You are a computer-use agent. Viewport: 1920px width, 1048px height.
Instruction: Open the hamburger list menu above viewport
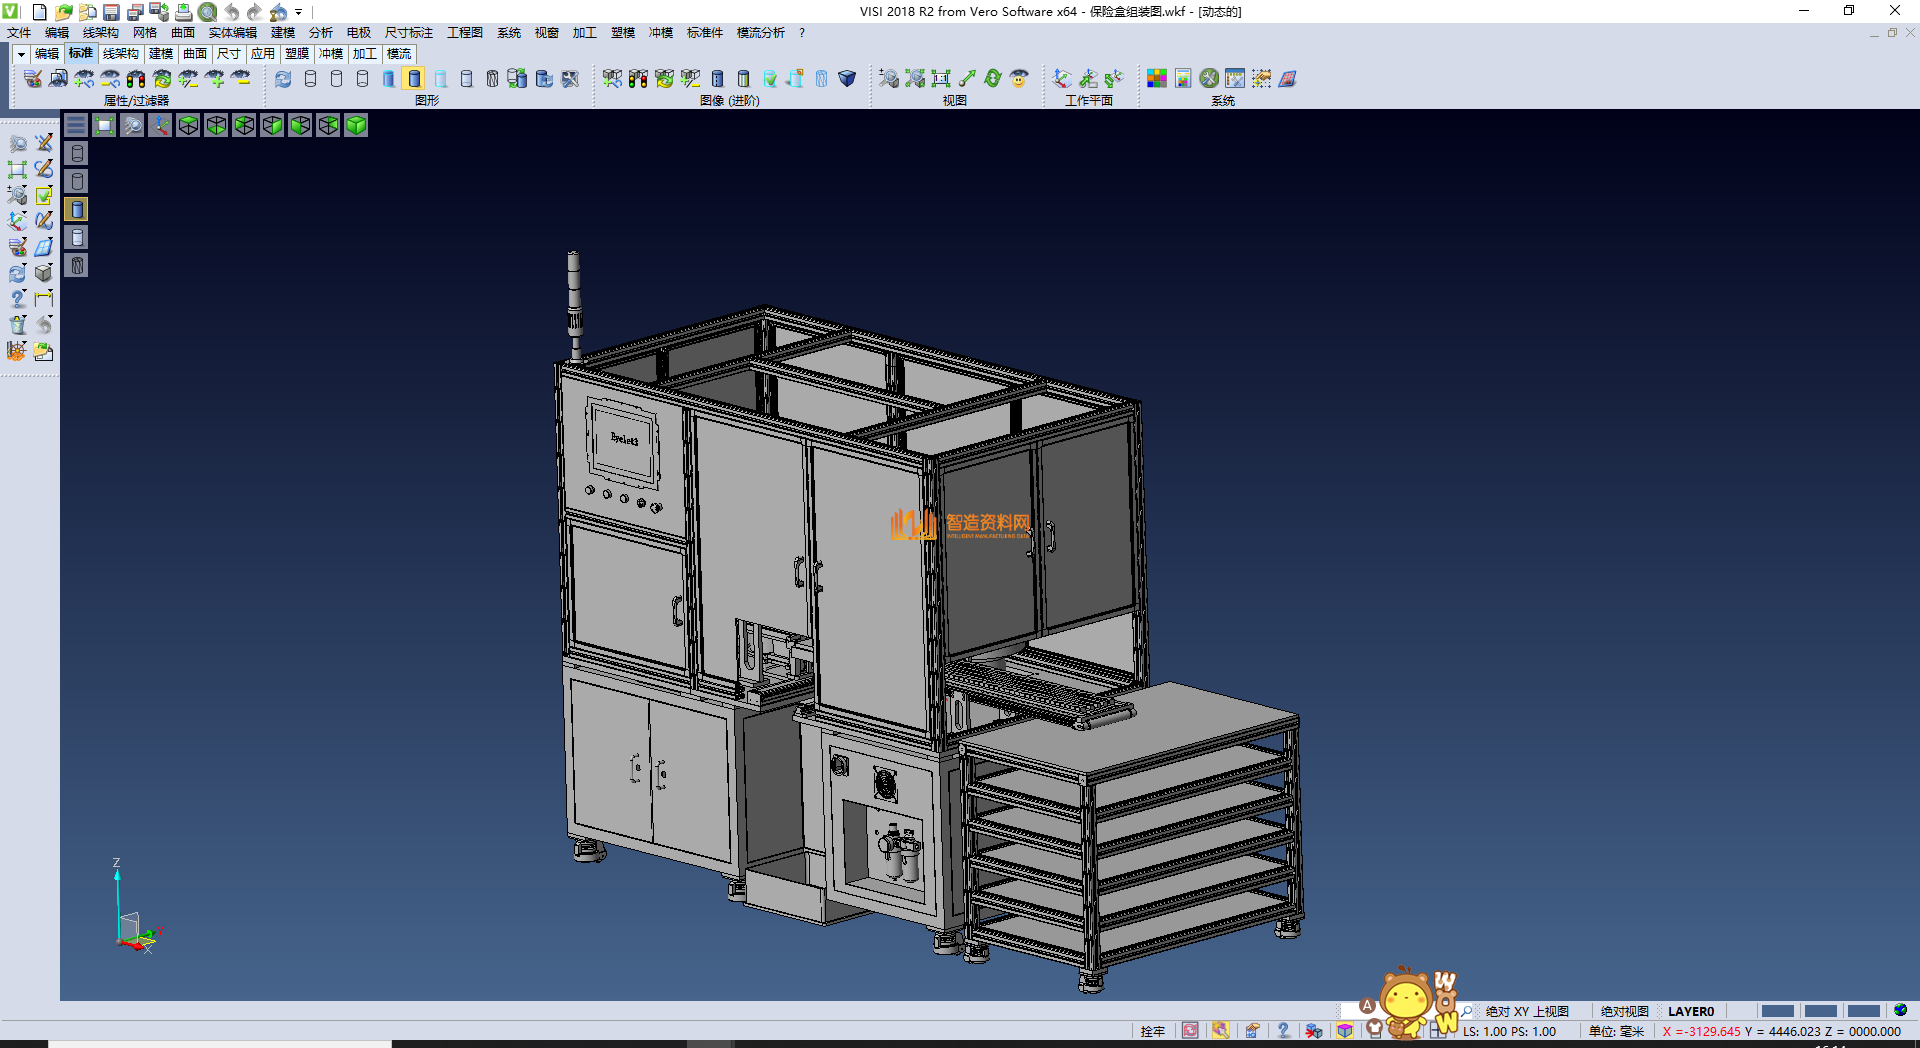tap(76, 125)
